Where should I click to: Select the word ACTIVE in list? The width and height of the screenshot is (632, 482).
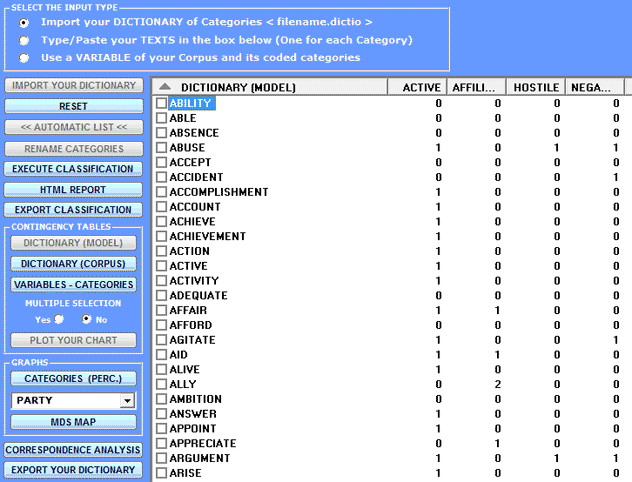(x=188, y=266)
